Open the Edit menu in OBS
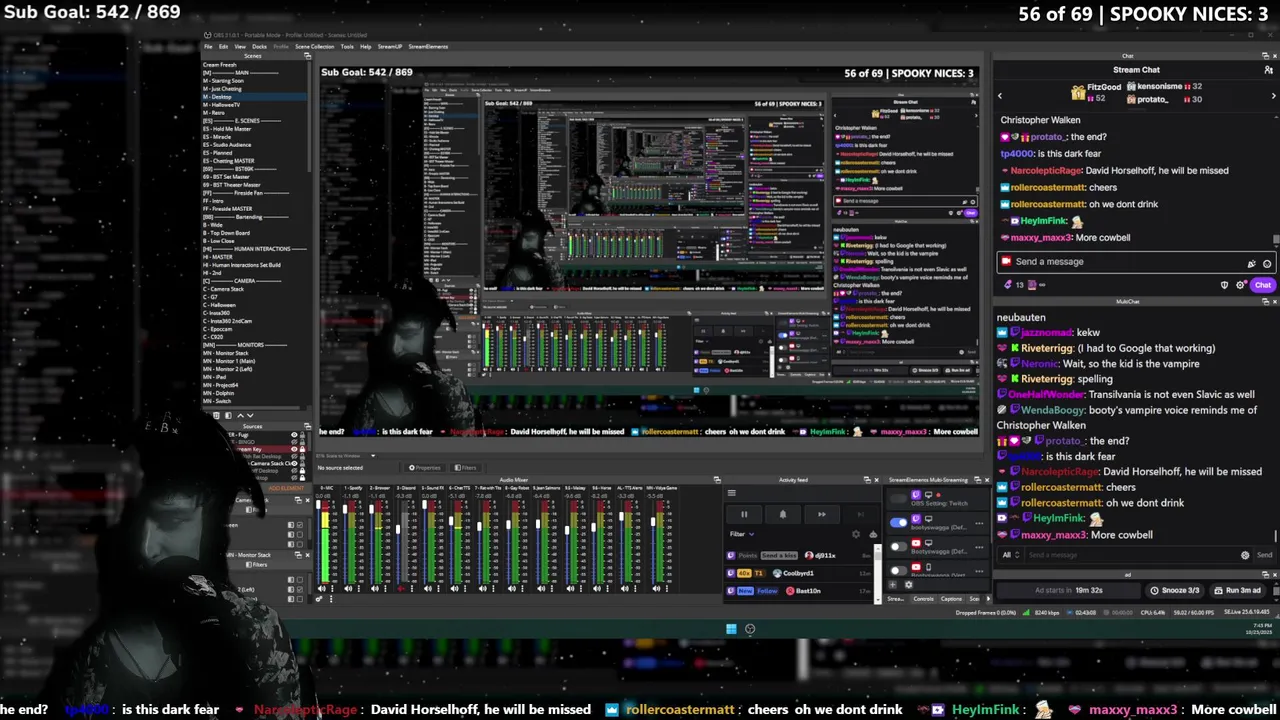Screen dimensions: 1280x720 pos(223,46)
